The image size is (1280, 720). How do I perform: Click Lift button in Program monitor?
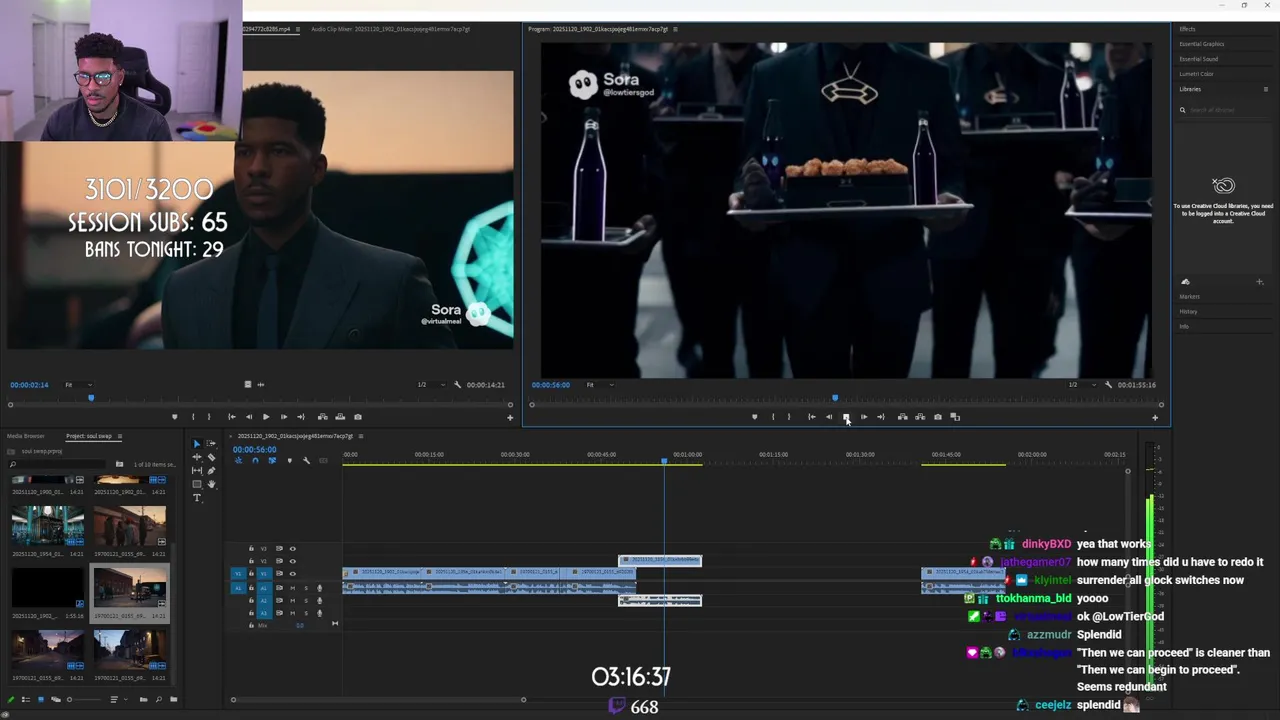(903, 417)
